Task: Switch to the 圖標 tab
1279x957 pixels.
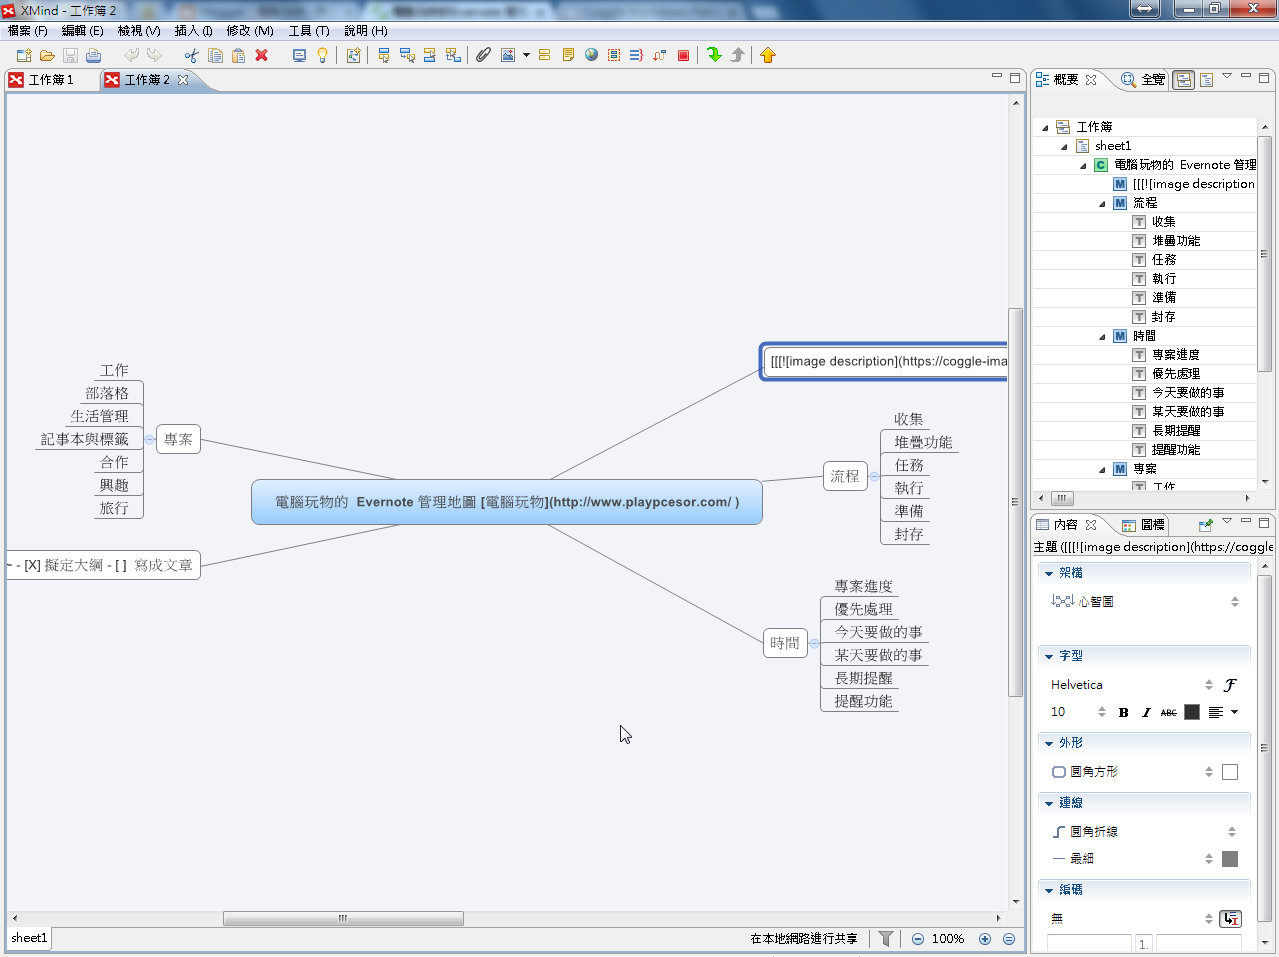Action: point(1143,525)
